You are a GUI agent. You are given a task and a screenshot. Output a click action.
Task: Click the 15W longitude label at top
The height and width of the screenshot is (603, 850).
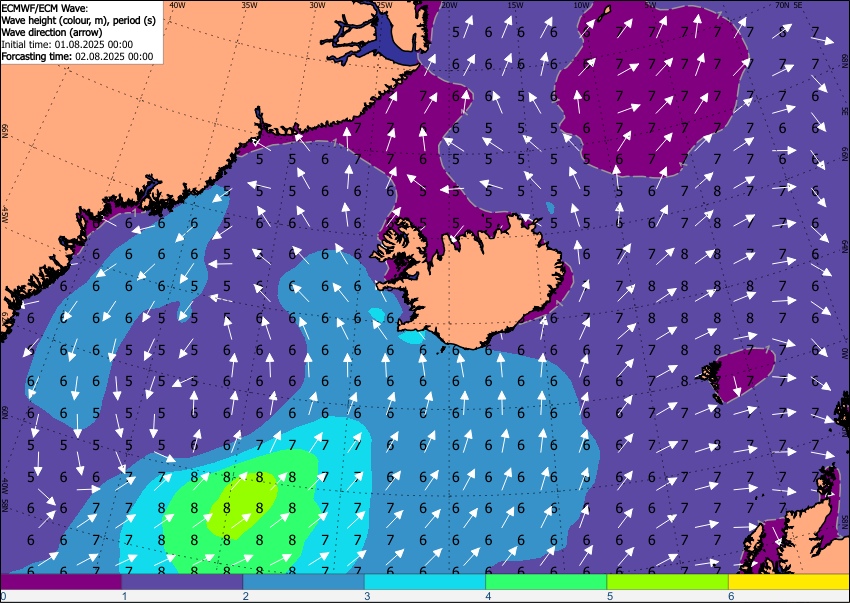(x=515, y=5)
